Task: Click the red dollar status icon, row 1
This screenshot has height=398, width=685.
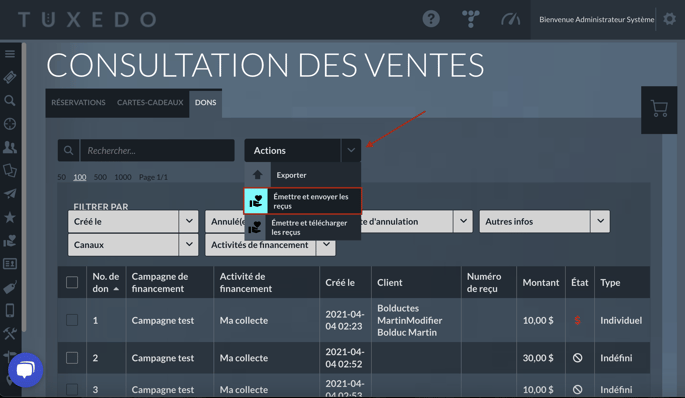Action: pyautogui.click(x=577, y=320)
